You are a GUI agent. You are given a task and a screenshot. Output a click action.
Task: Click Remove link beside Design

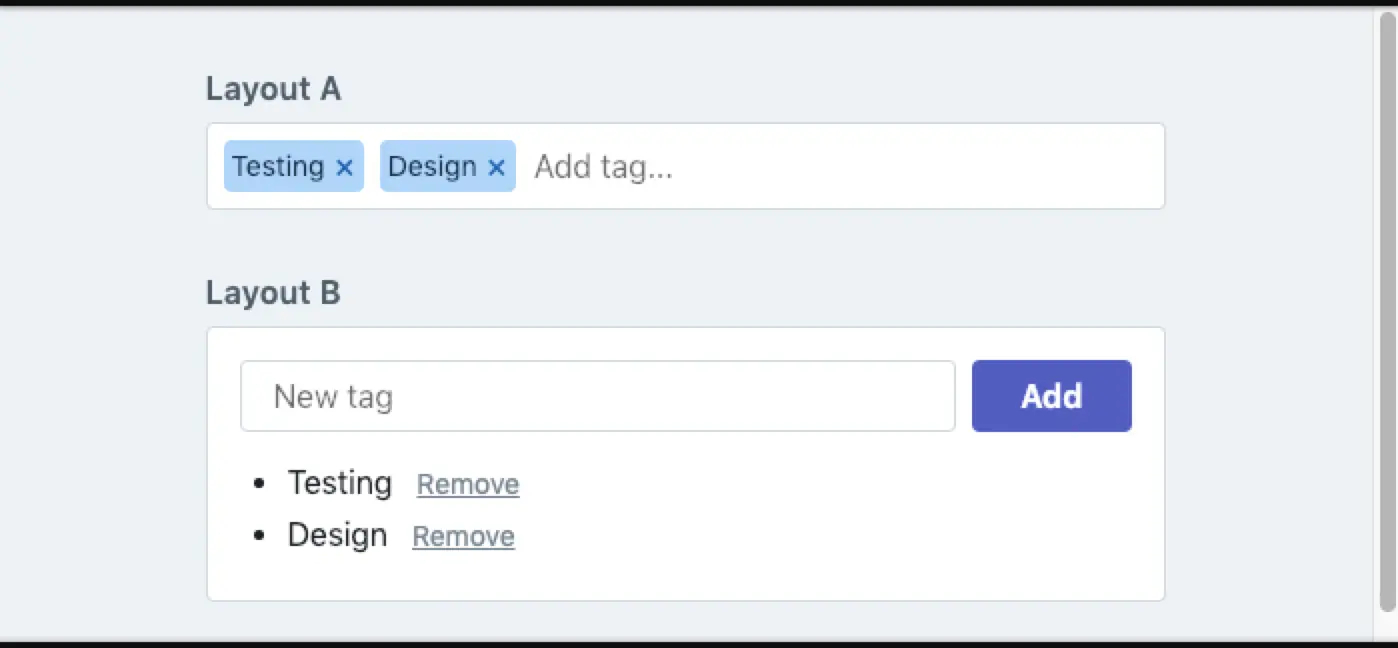tap(464, 536)
